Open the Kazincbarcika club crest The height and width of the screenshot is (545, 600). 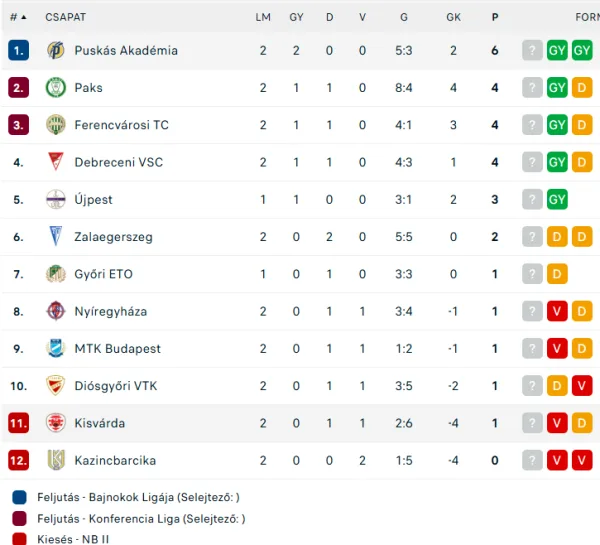(55, 460)
